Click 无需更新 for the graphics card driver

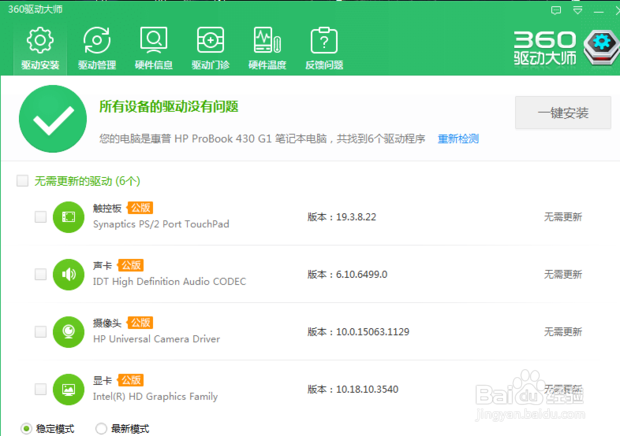click(x=563, y=389)
